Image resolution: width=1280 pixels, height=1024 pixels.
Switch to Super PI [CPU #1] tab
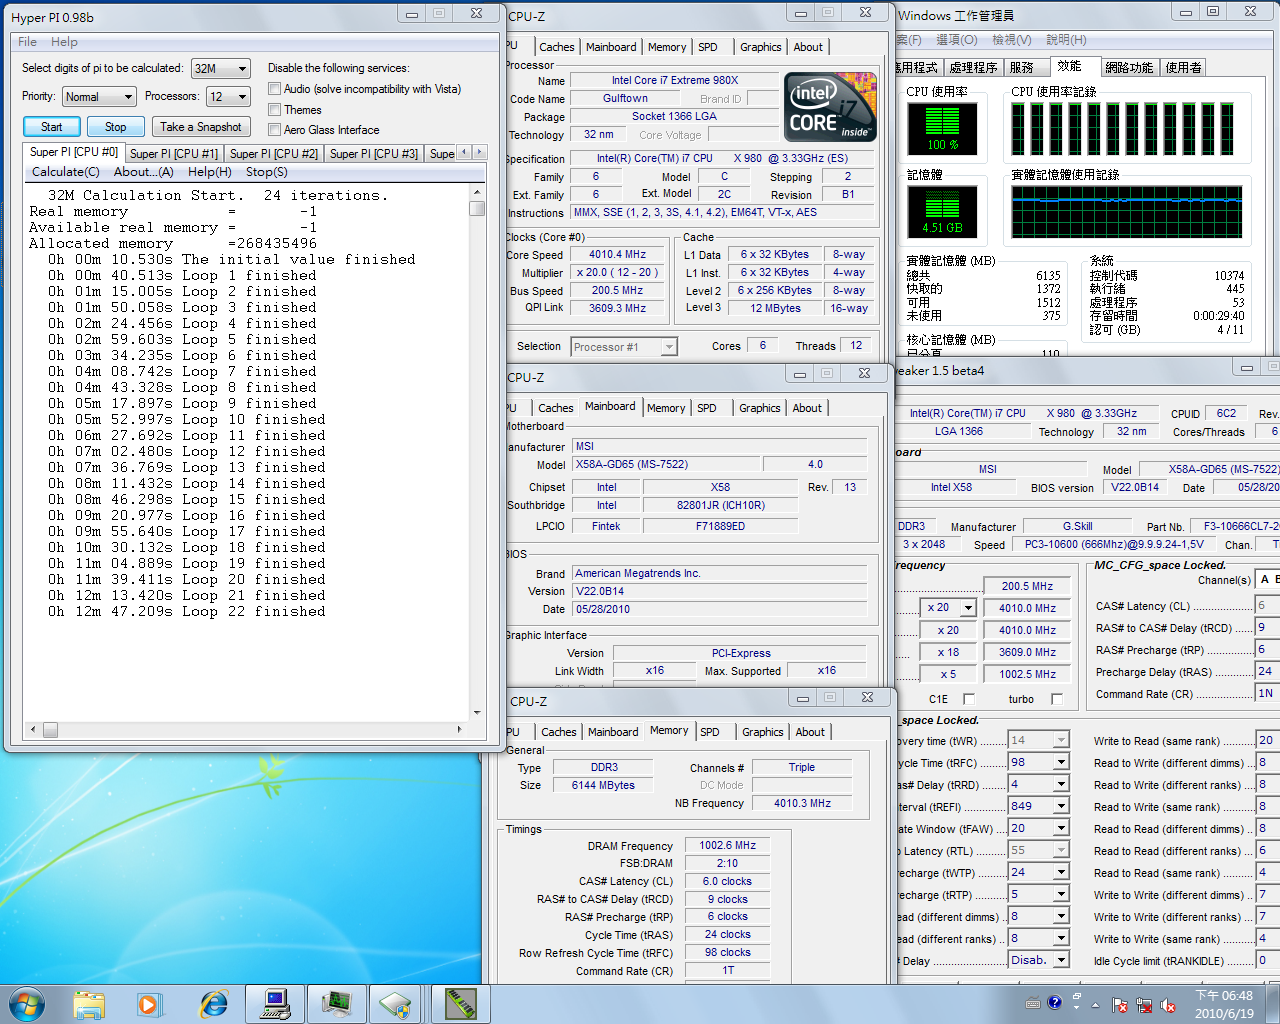point(174,154)
